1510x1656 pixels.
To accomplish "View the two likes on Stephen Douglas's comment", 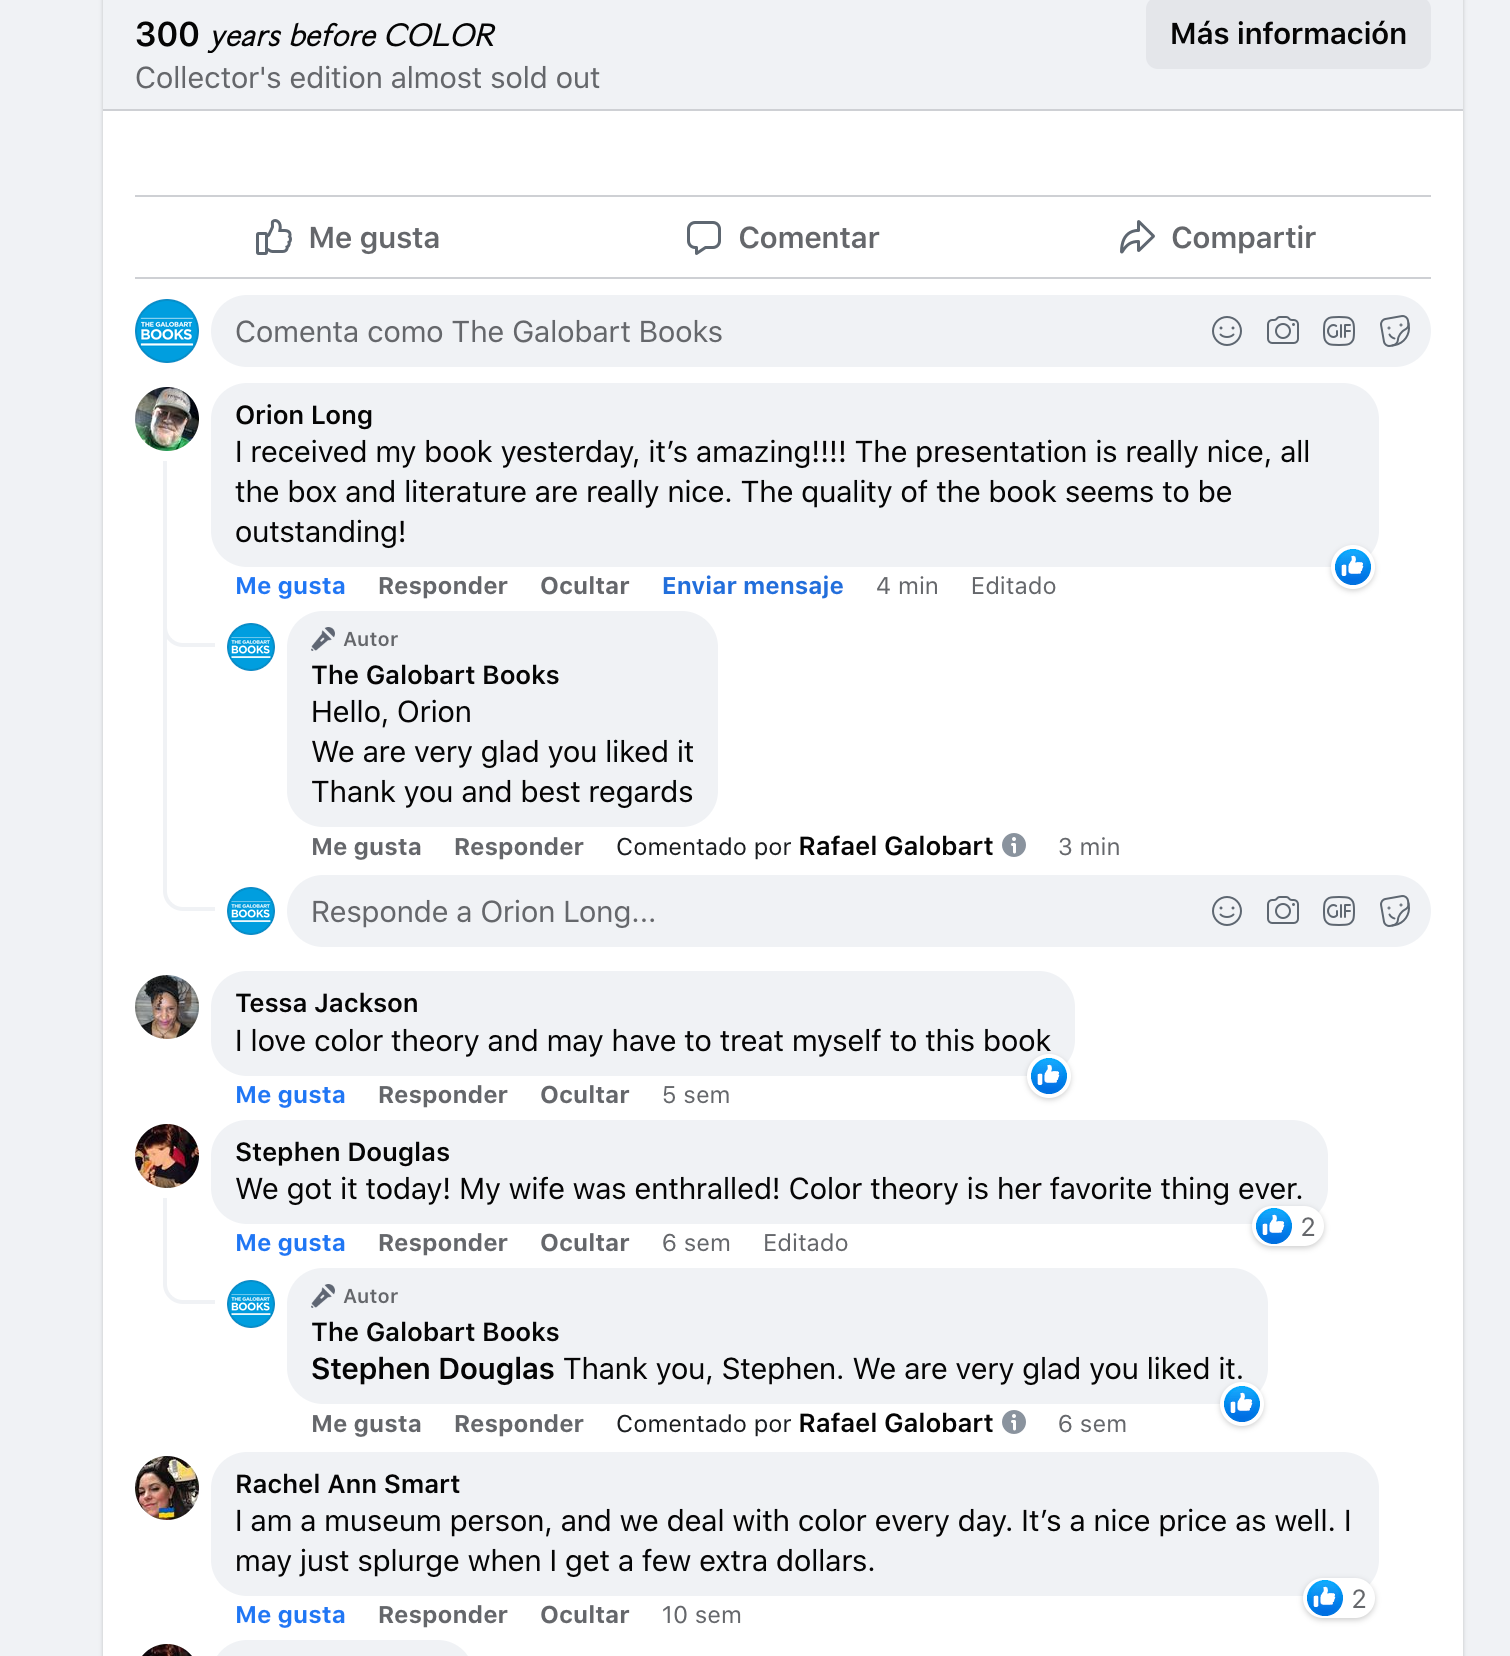I will tap(1288, 1226).
